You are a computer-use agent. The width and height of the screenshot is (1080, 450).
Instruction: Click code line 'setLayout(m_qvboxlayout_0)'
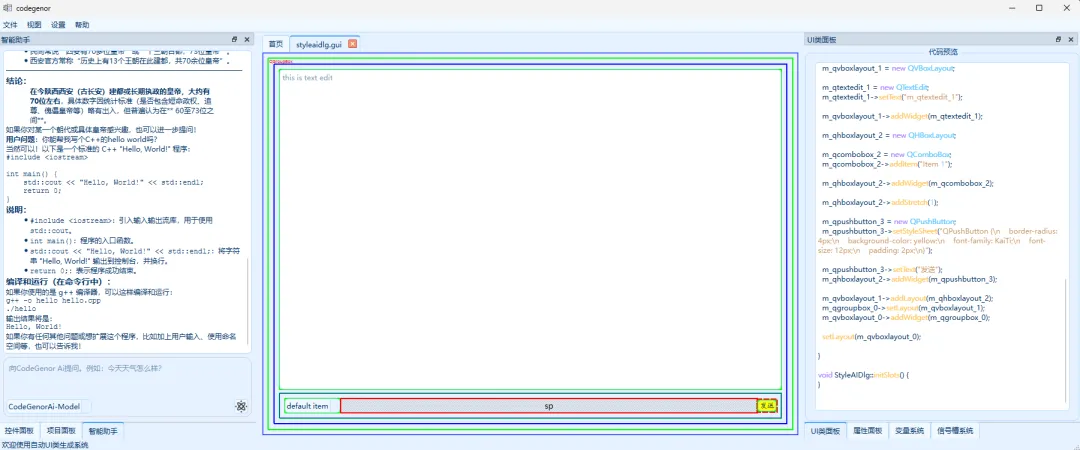871,336
